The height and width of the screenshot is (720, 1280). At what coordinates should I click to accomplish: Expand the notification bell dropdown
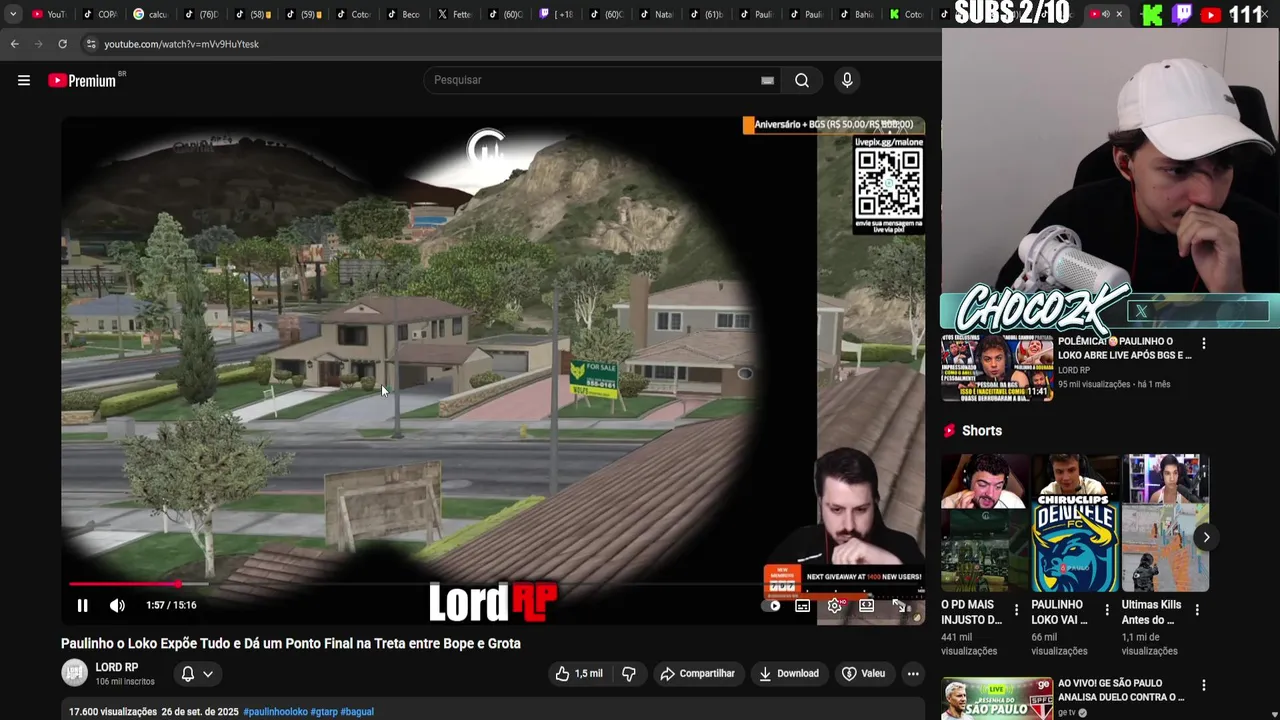(197, 674)
